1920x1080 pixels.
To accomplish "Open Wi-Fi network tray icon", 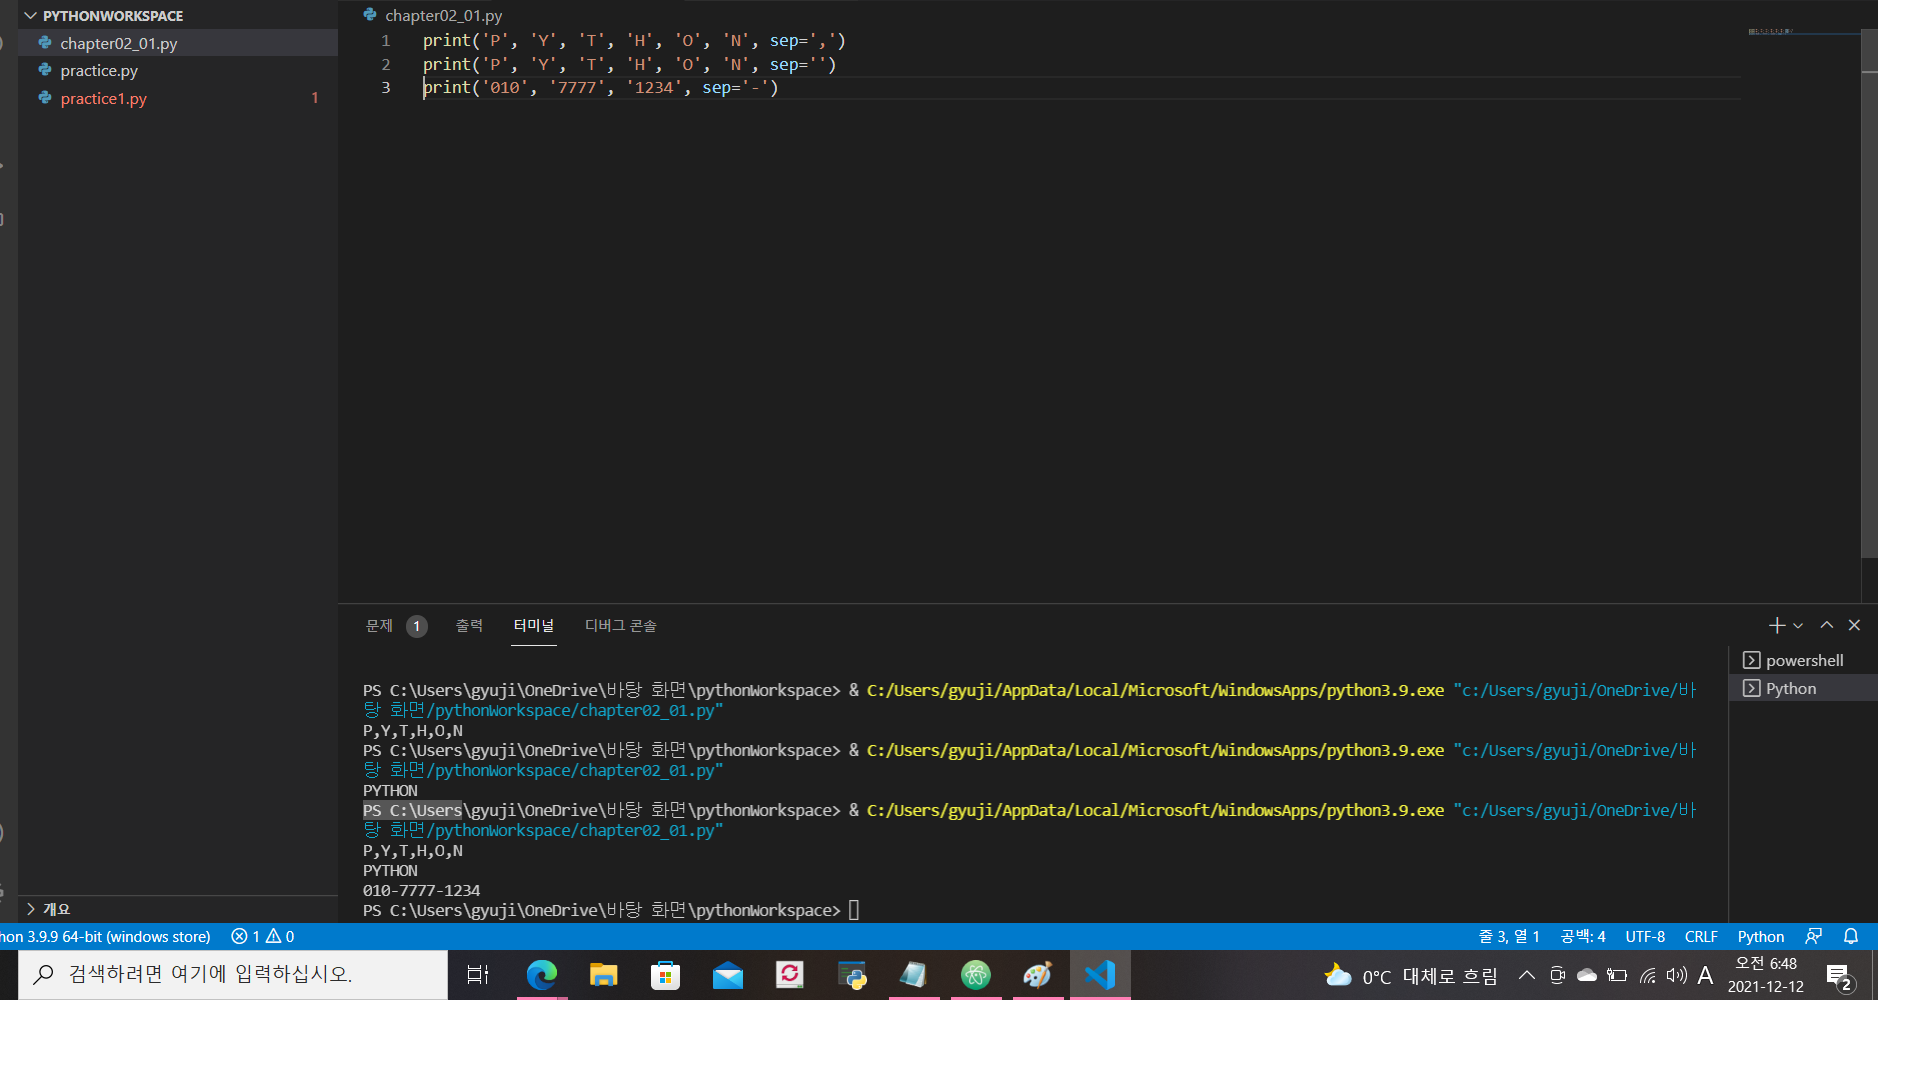I will 1647,975.
